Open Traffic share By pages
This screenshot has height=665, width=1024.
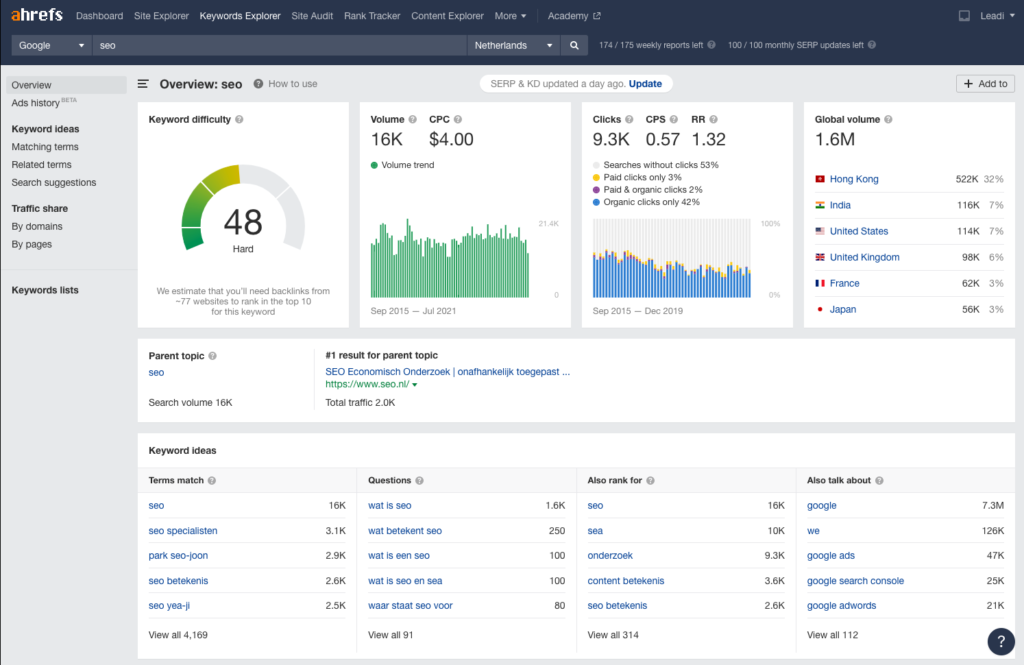point(31,244)
